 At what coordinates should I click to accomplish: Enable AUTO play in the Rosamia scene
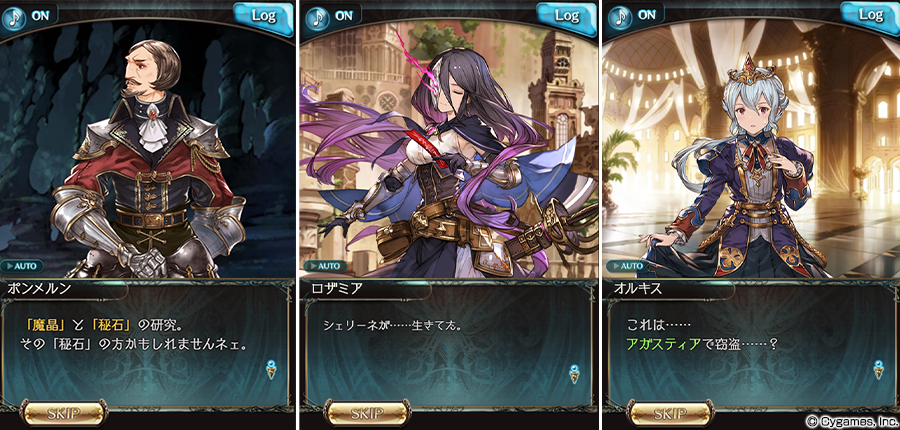pyautogui.click(x=325, y=266)
